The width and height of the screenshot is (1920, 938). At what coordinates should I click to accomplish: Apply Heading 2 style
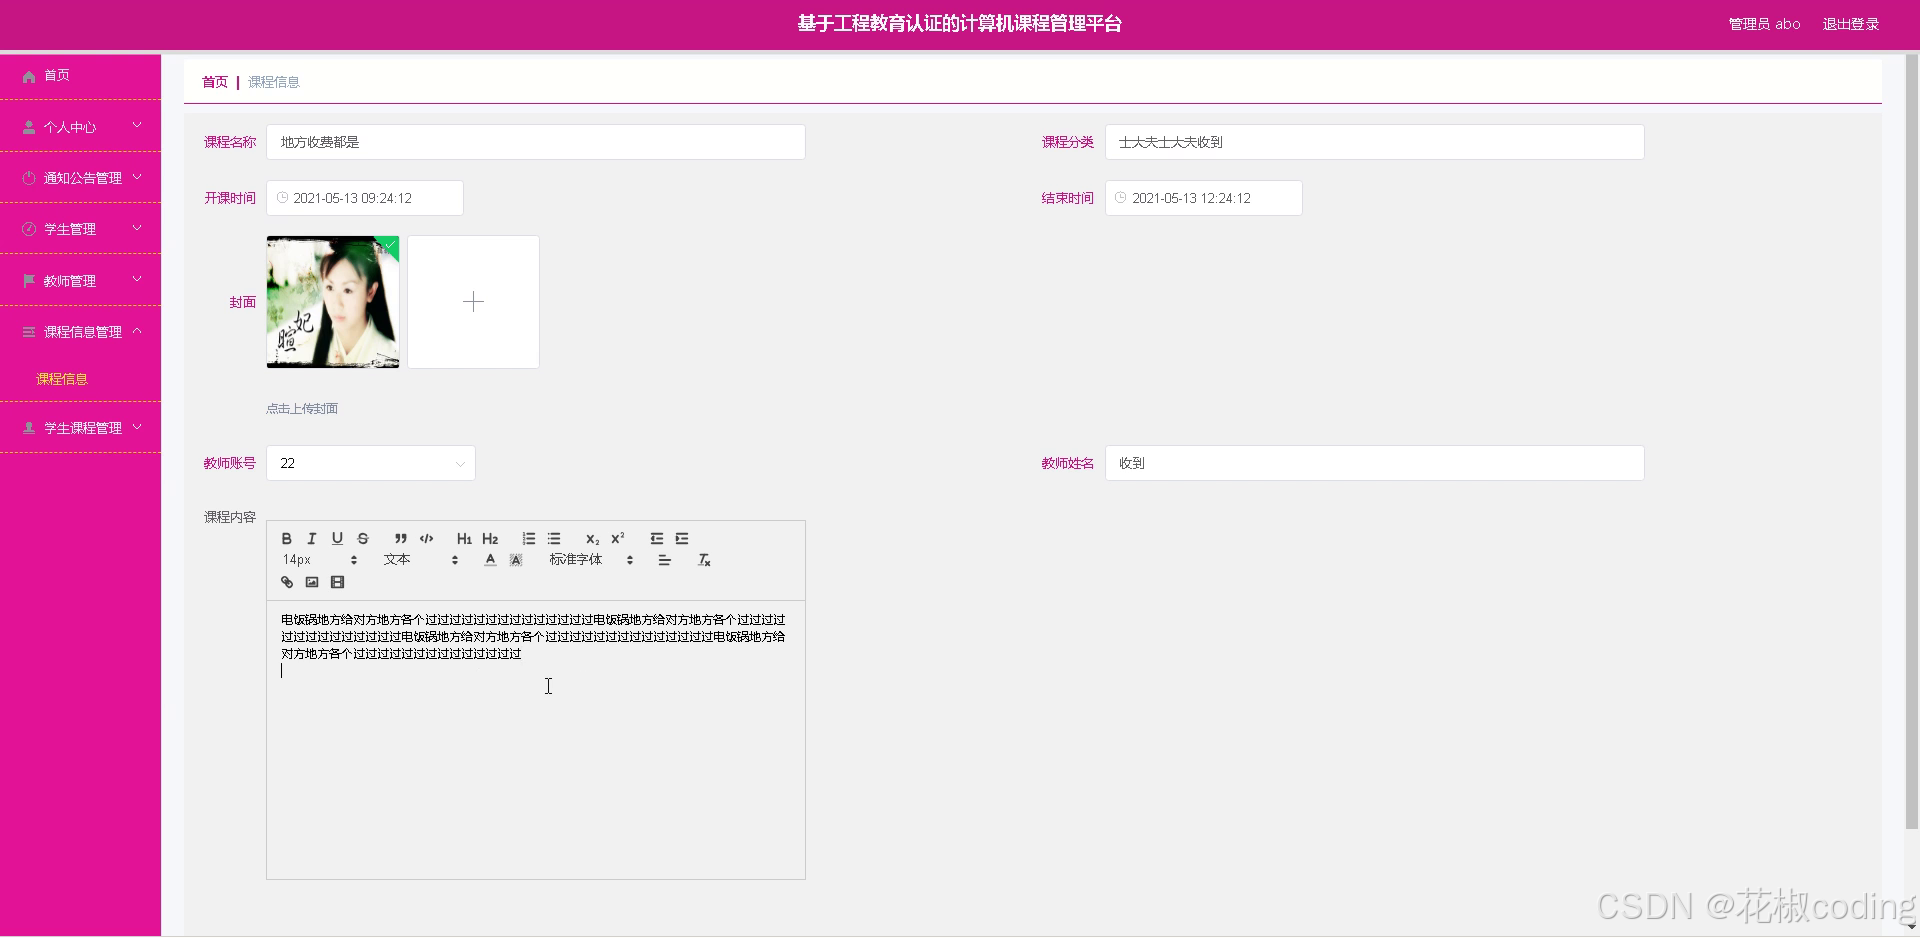(490, 538)
